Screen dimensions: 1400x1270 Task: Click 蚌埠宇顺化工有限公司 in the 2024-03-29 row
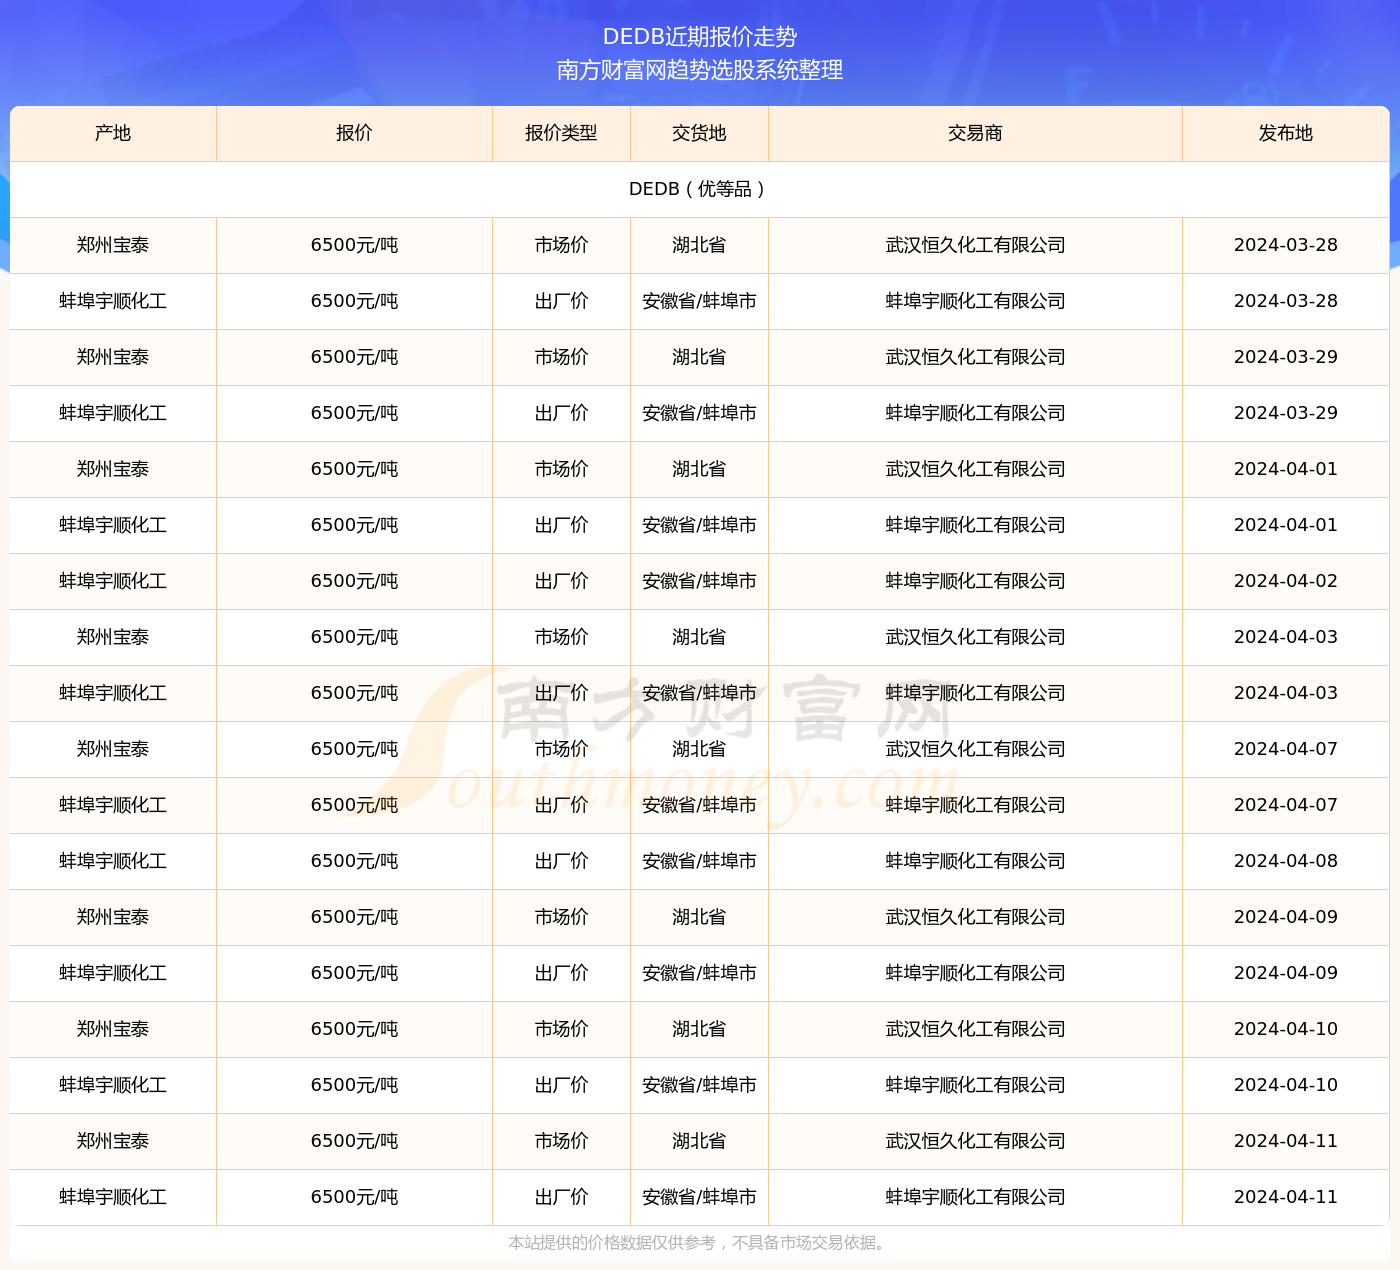coord(975,413)
